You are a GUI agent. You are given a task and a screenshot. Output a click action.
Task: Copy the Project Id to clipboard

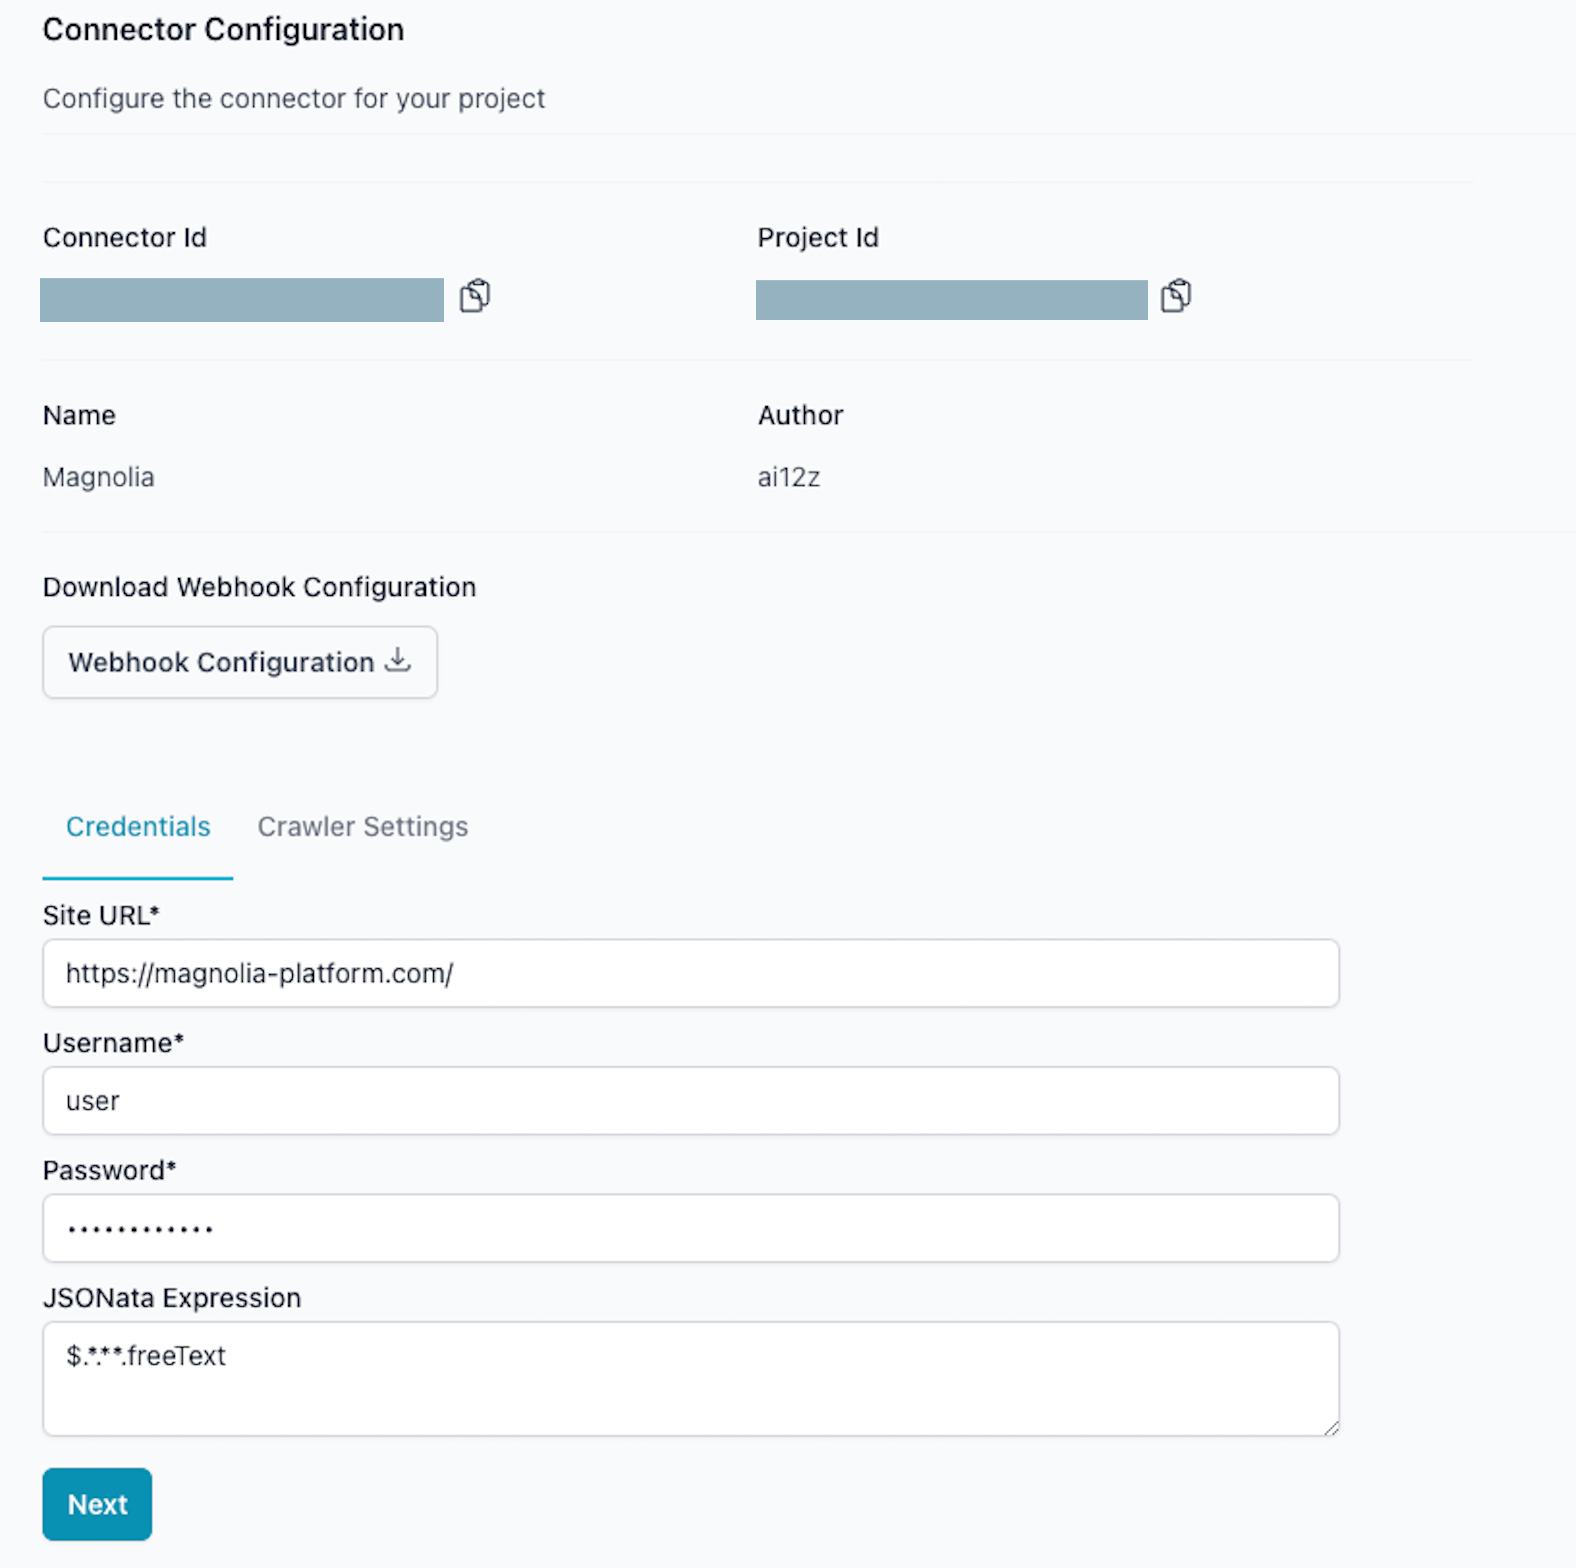1176,296
